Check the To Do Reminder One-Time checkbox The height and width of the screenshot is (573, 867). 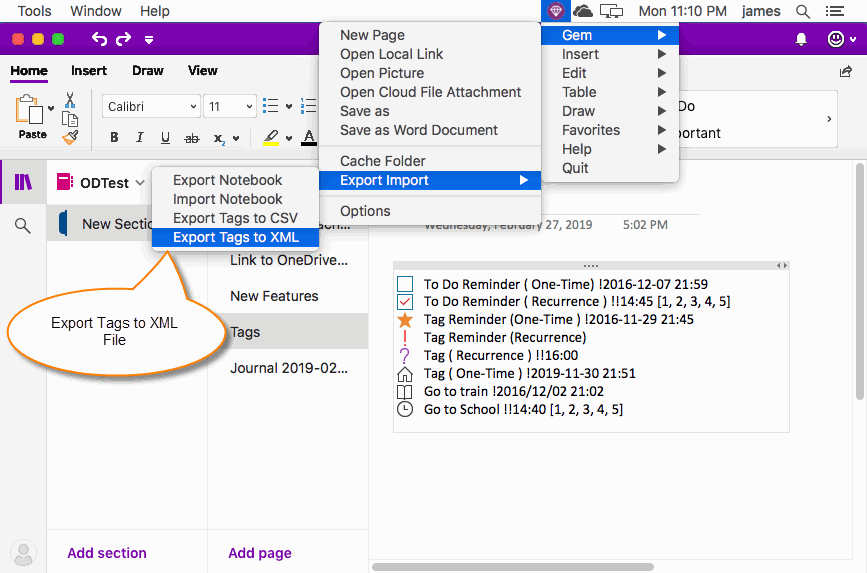405,284
